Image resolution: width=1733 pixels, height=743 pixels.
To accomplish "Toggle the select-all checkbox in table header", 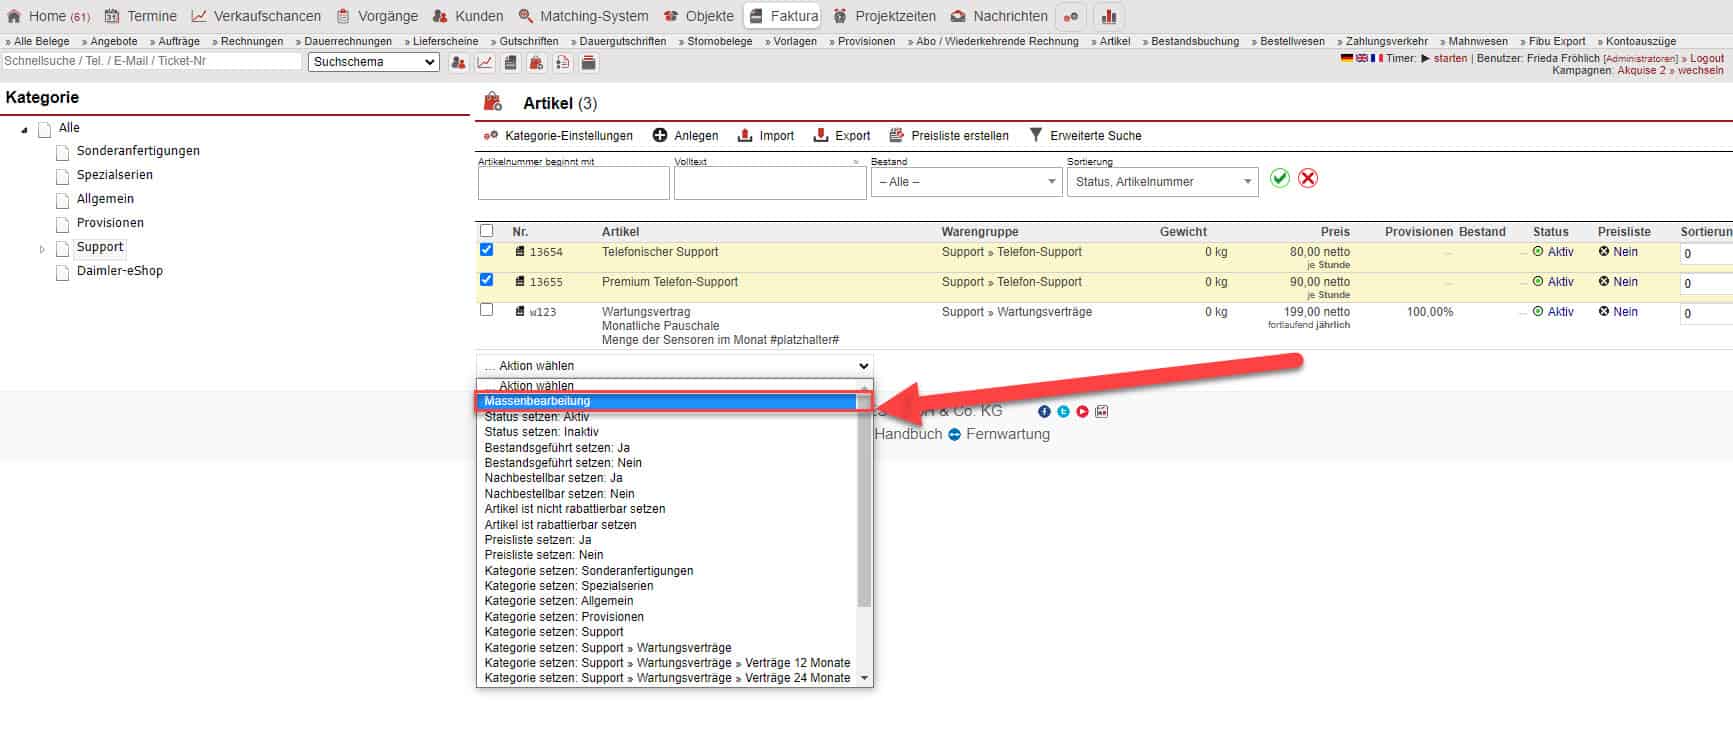I will tap(487, 231).
